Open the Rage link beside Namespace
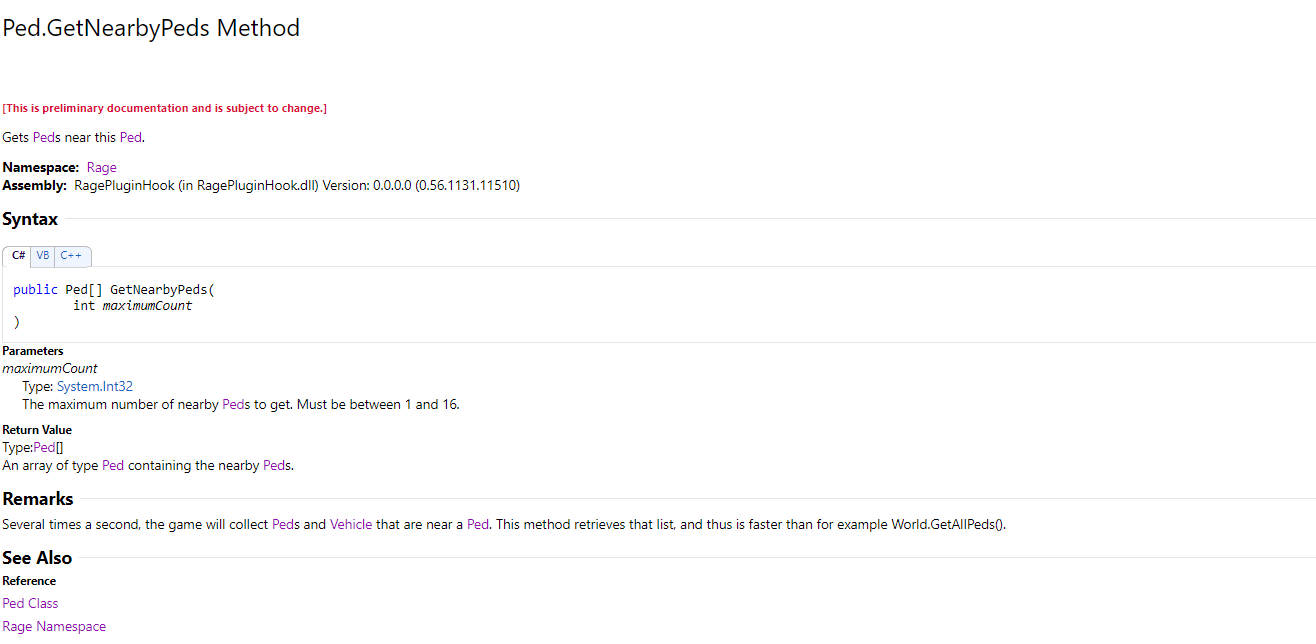Screen dimensions: 1316x644 102,167
